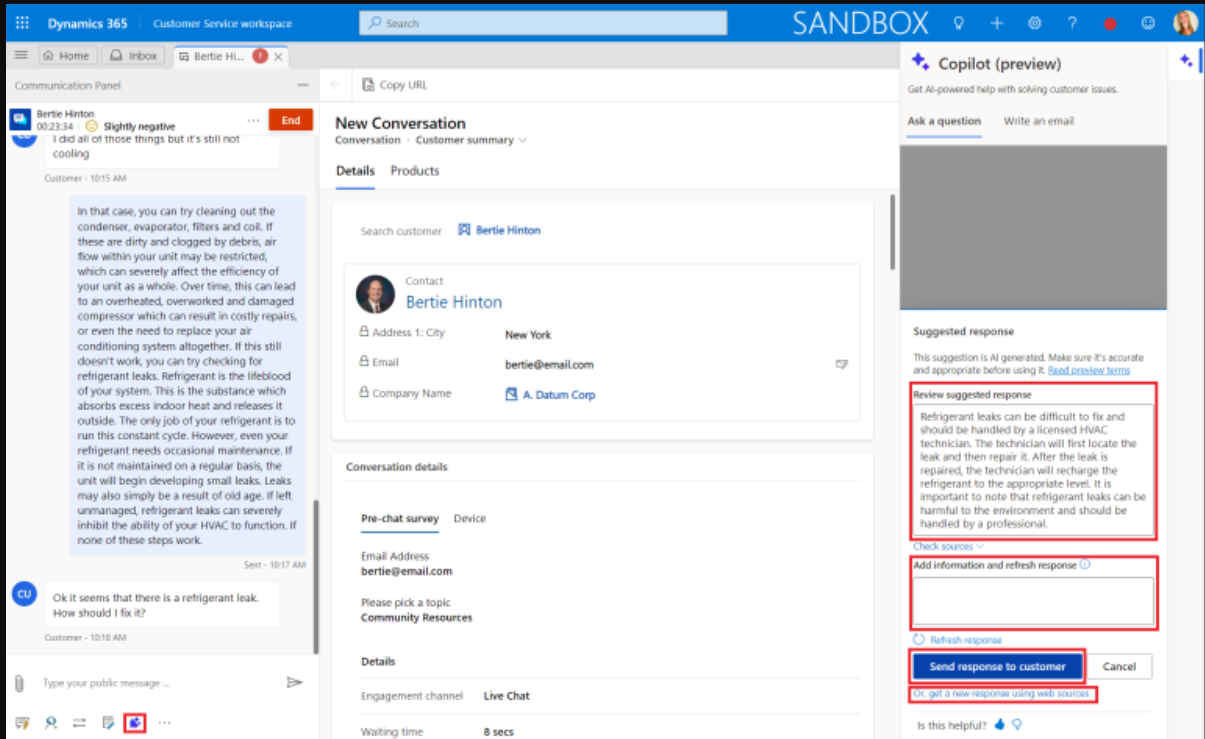End the conversation with Bertie Hinton
The height and width of the screenshot is (739, 1205).
(290, 120)
